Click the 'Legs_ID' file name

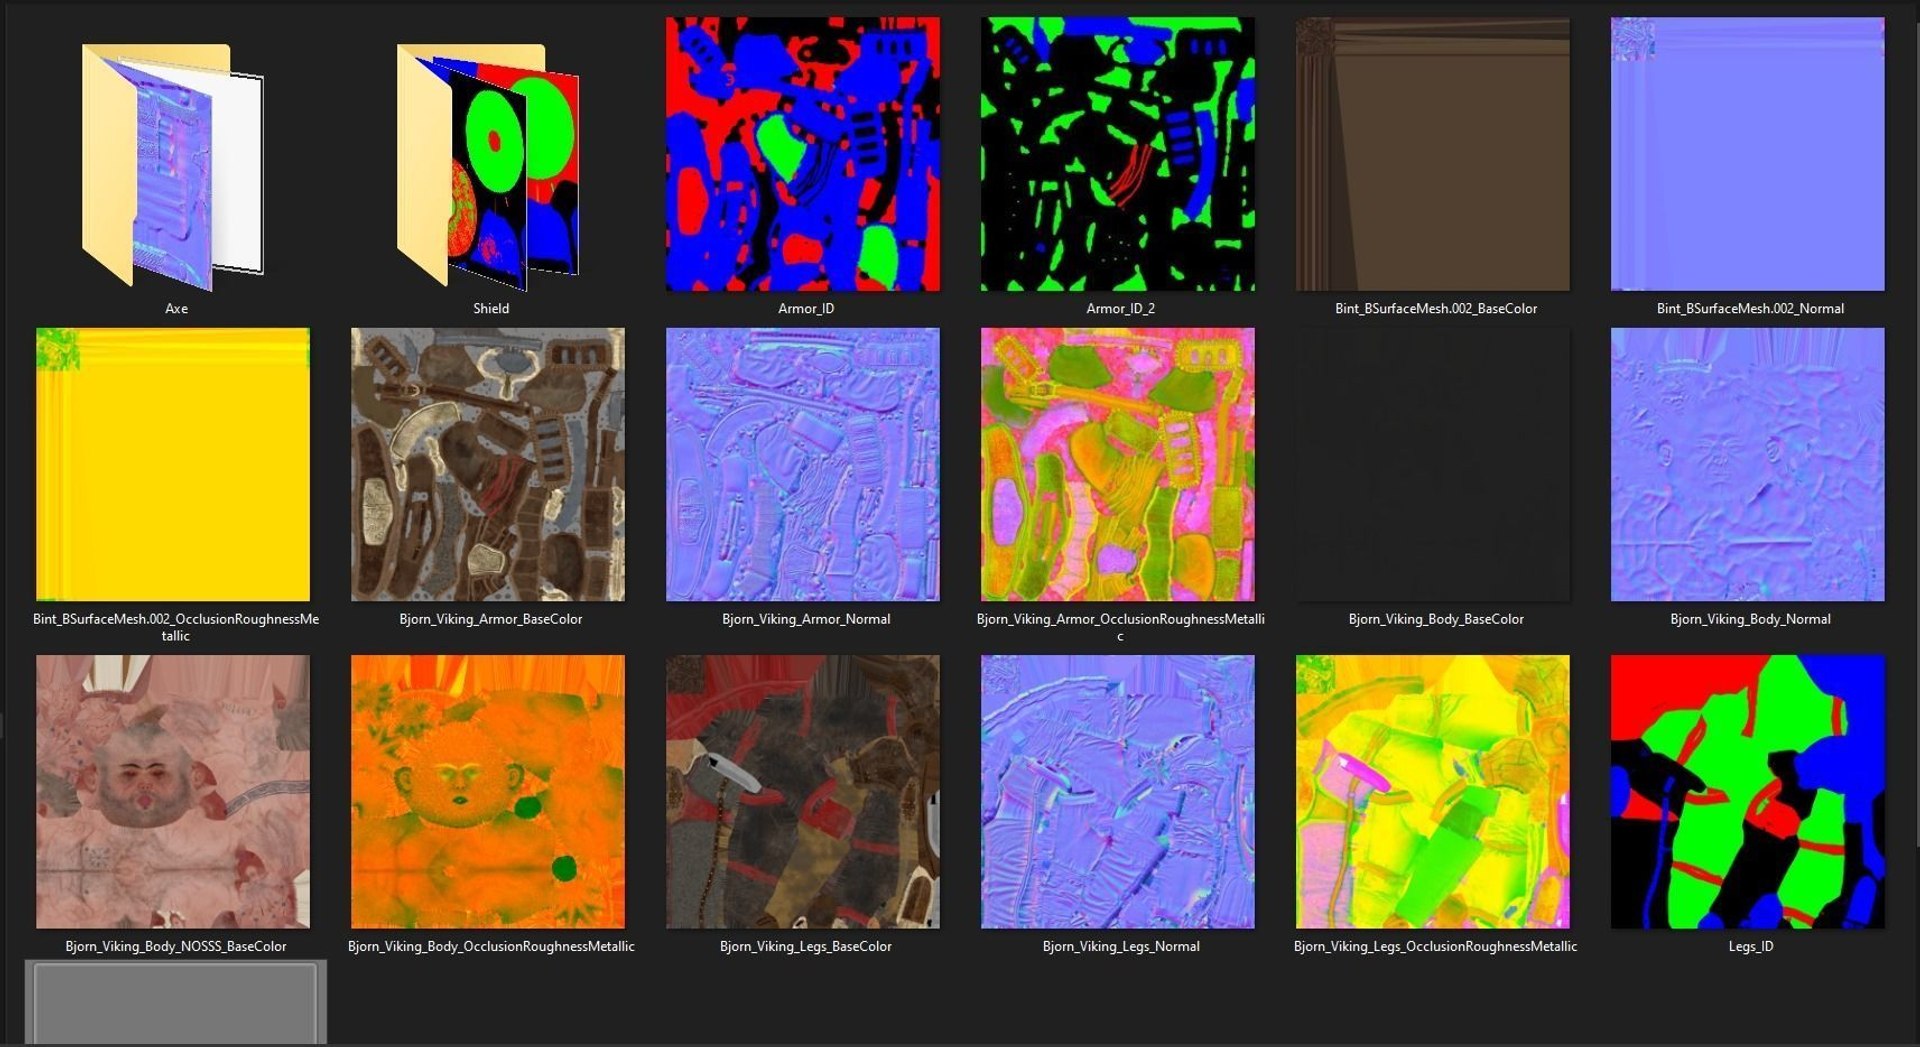[x=1751, y=947]
